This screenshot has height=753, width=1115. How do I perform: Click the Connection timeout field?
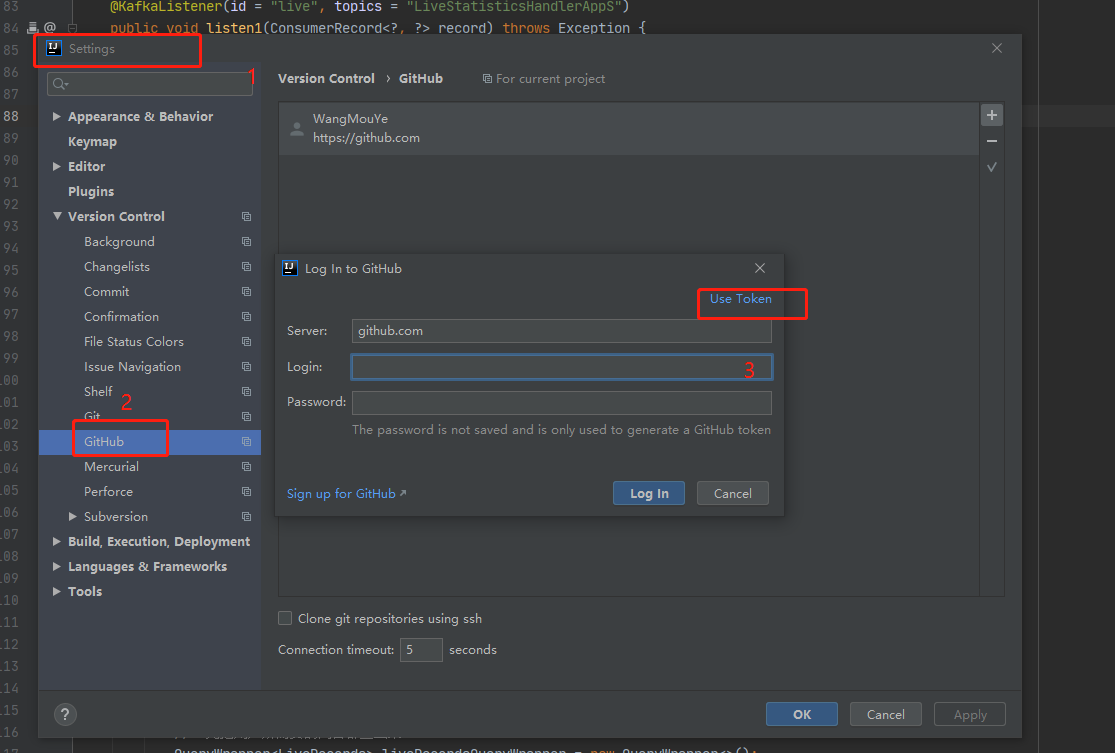[421, 650]
